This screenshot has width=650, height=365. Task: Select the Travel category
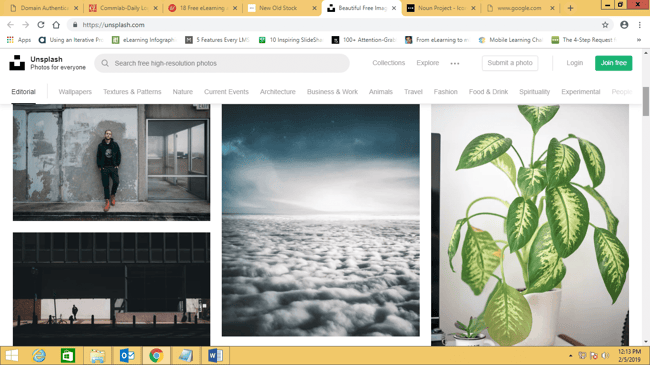point(413,92)
